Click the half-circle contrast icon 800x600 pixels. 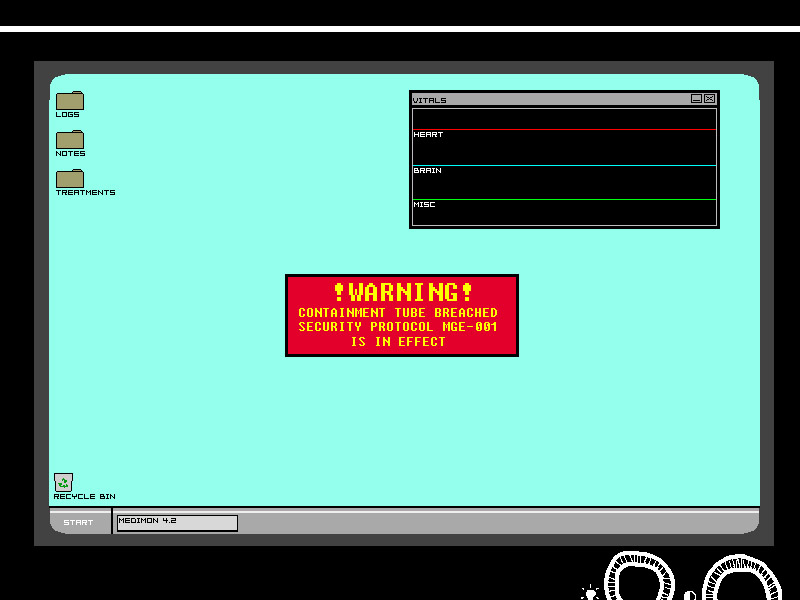pyautogui.click(x=690, y=595)
